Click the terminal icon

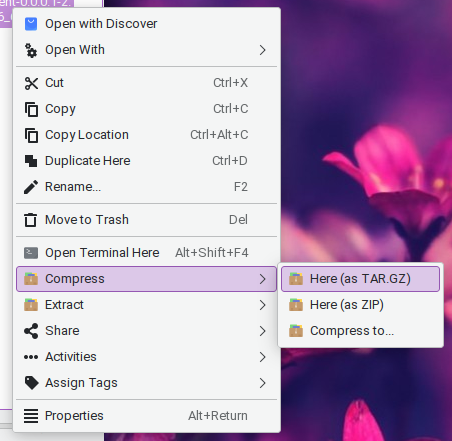(x=31, y=253)
